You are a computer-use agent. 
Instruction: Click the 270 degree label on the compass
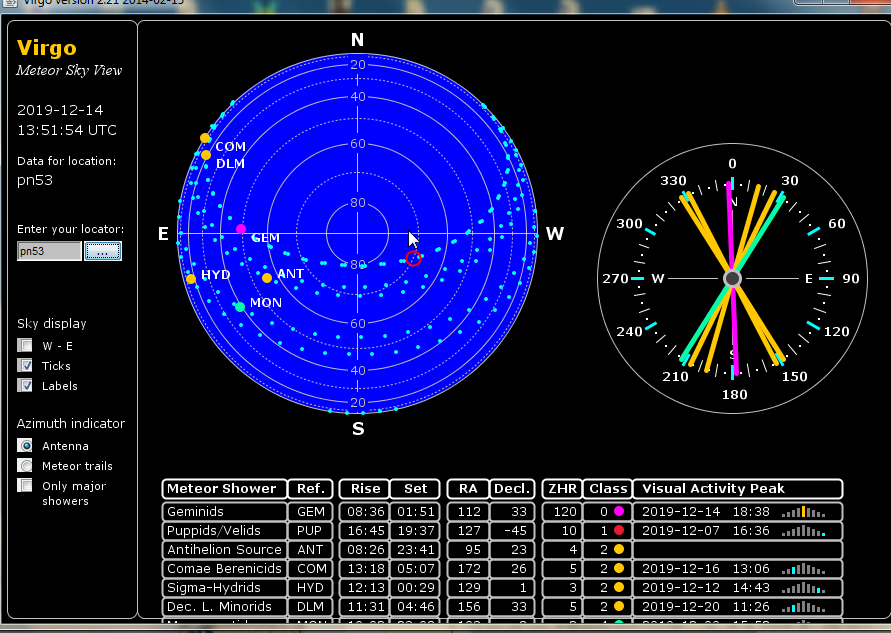(x=615, y=278)
